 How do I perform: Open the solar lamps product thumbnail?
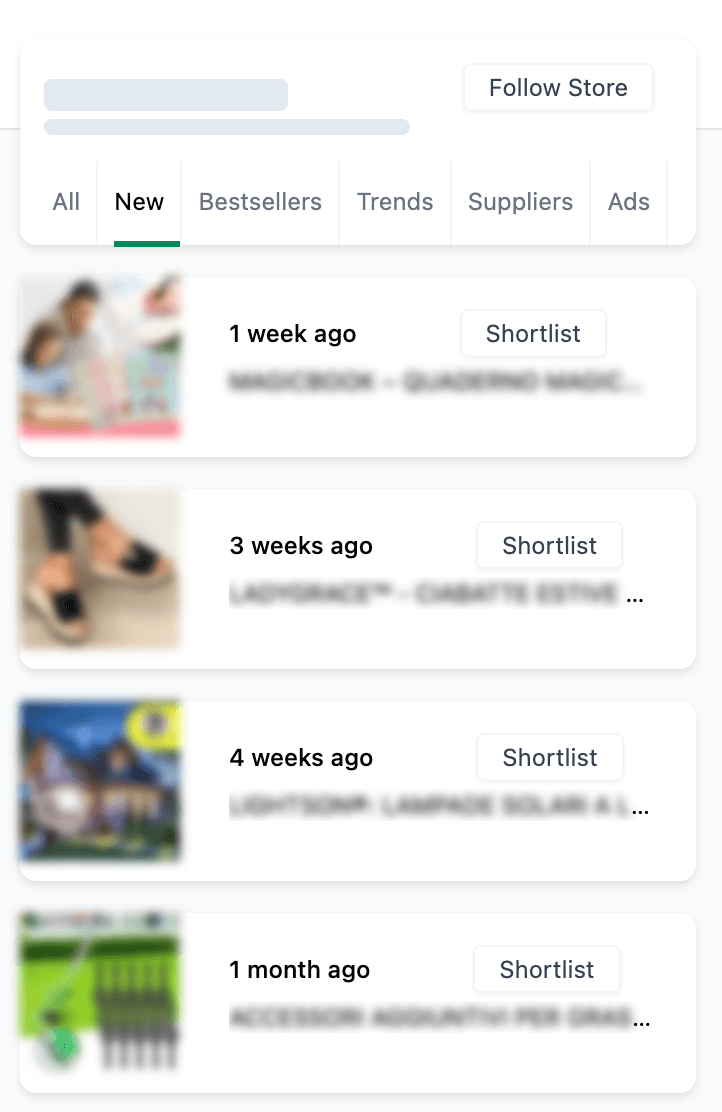(x=100, y=781)
